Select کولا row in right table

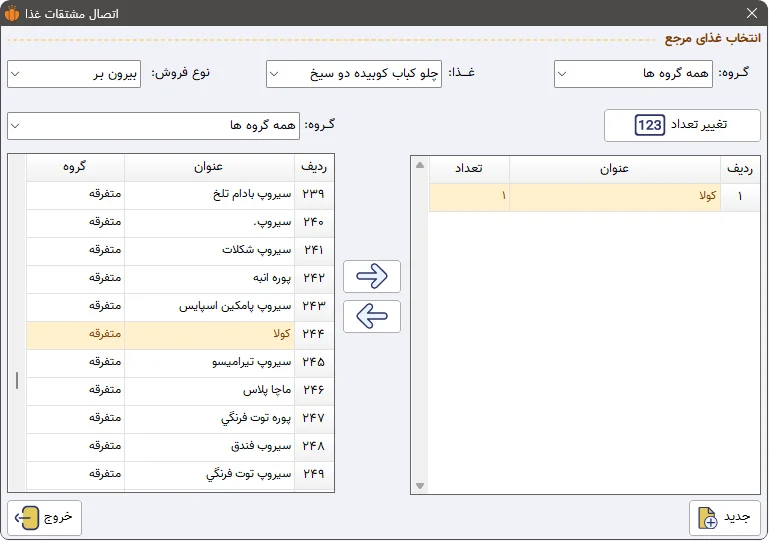594,197
